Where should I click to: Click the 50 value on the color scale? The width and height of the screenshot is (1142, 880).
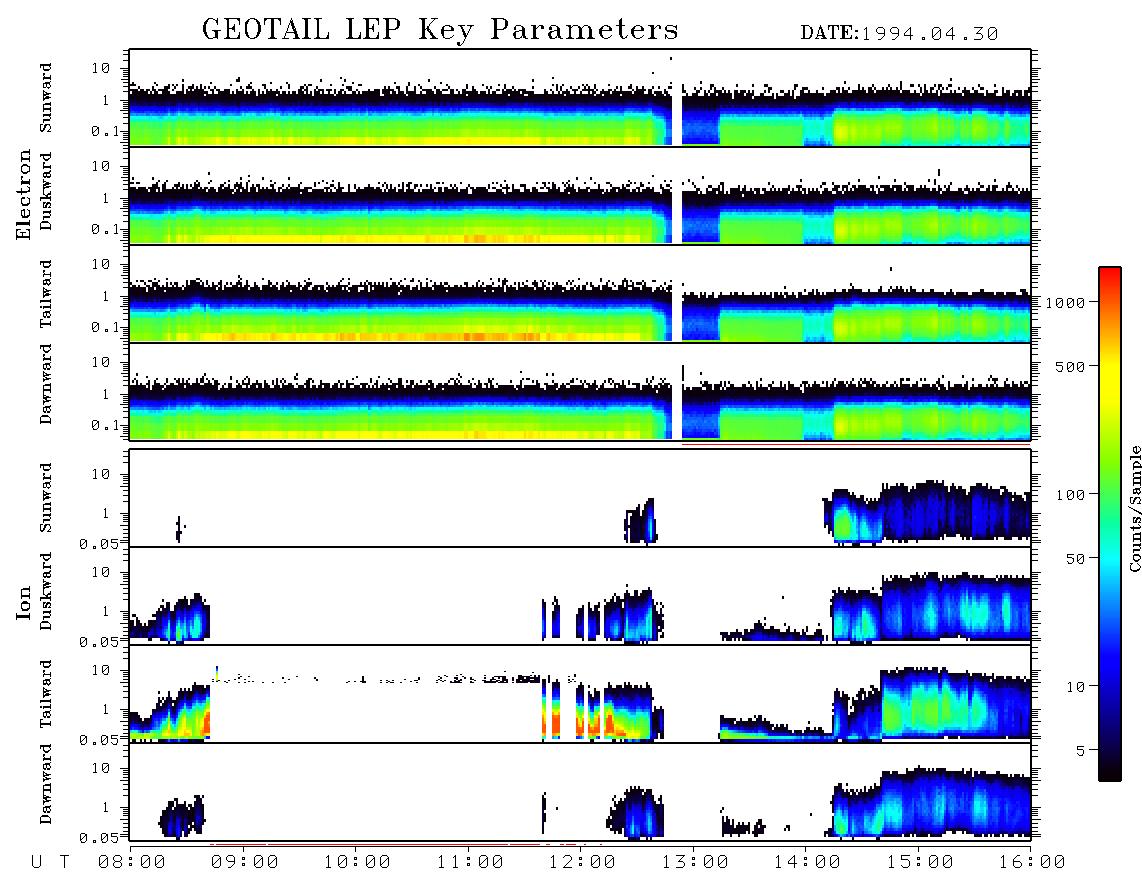[1075, 559]
